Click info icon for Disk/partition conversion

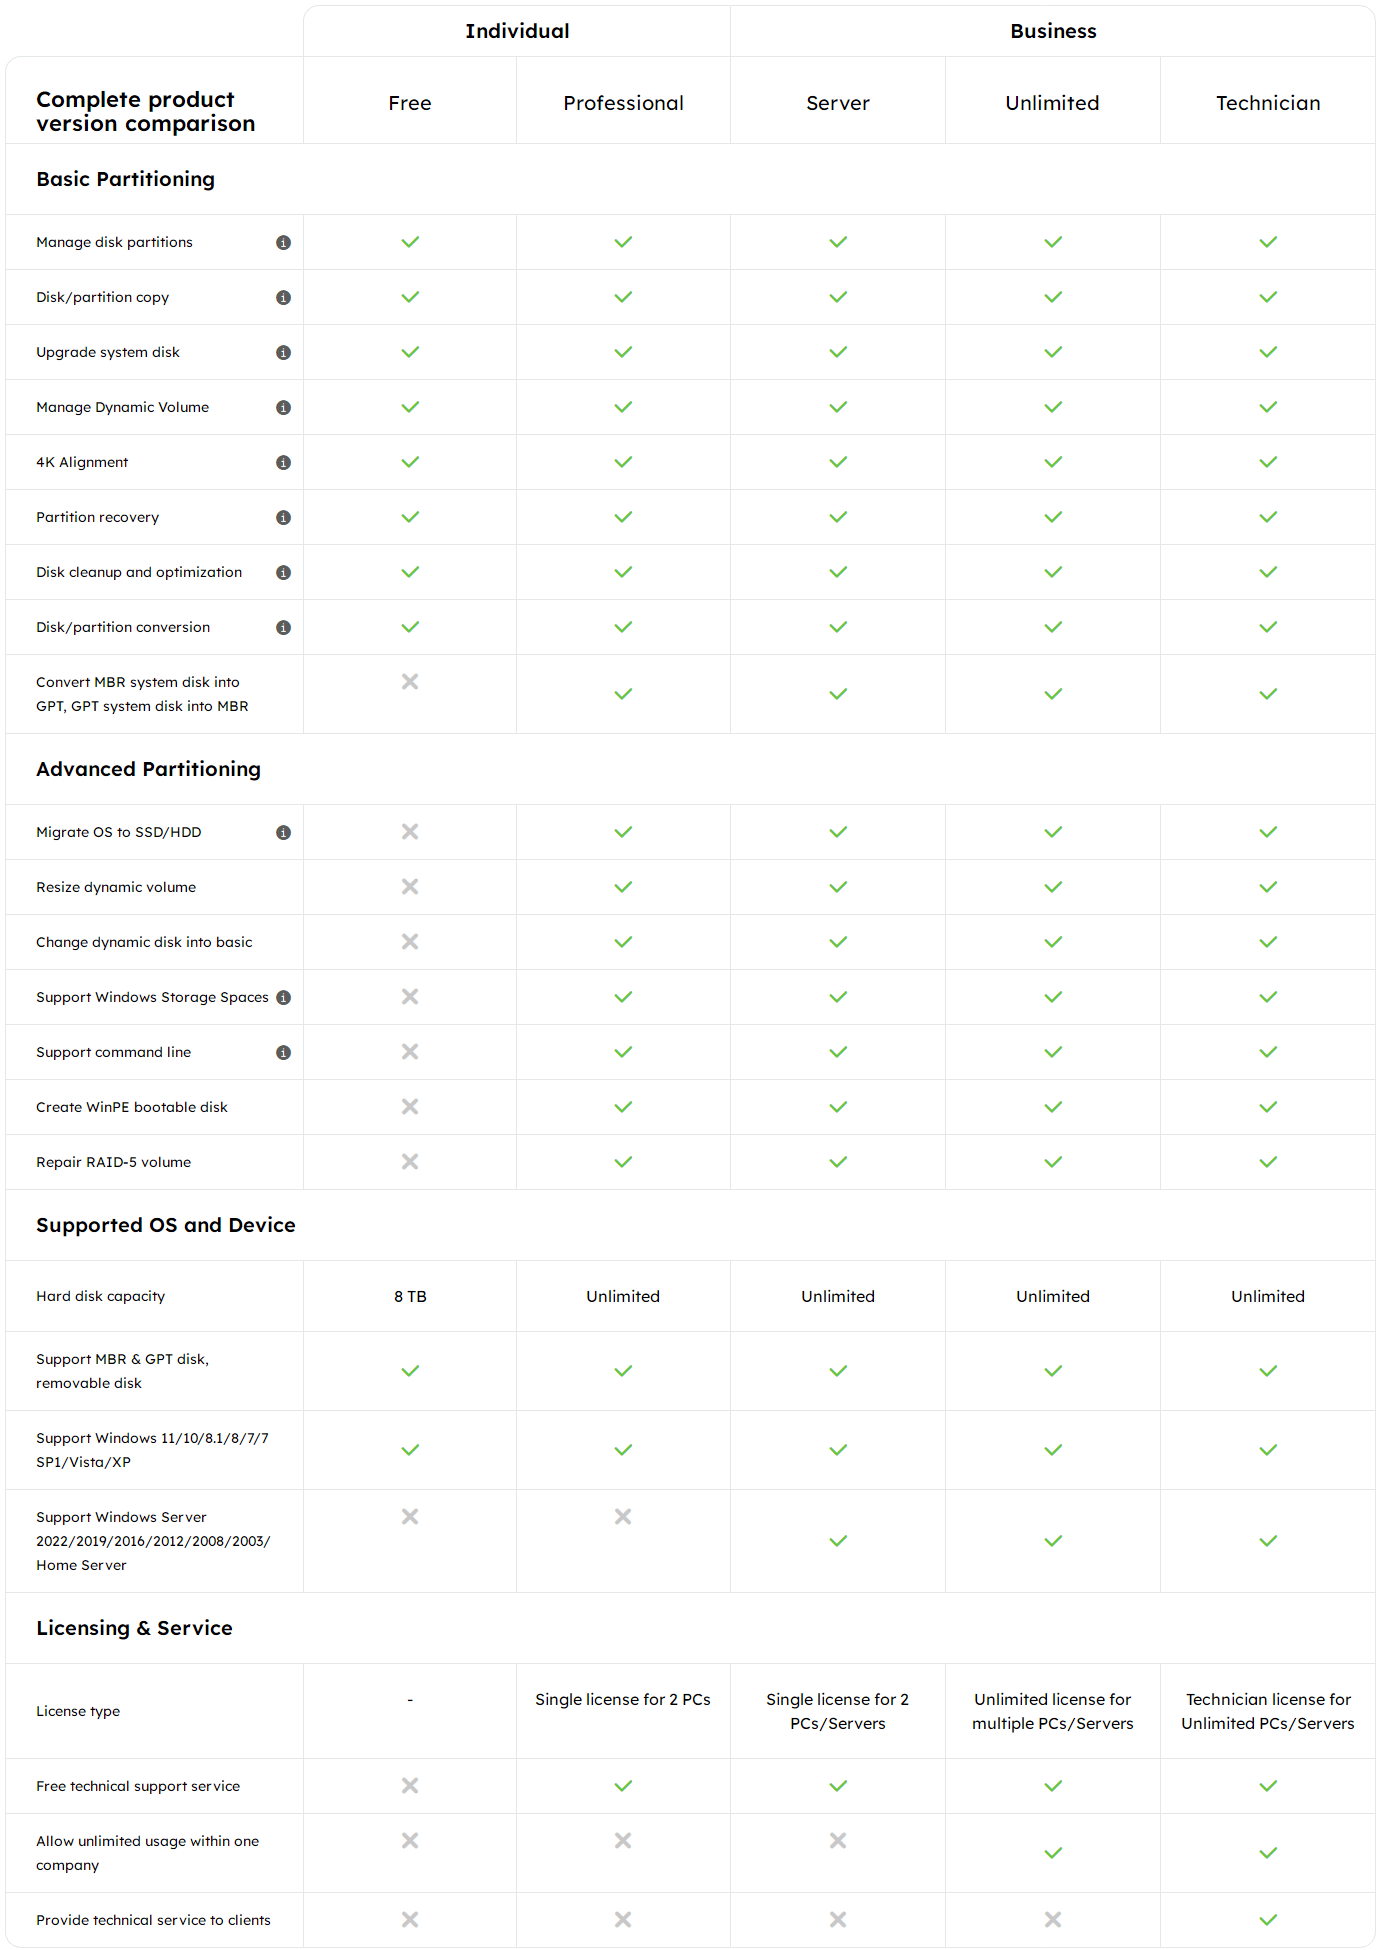(x=283, y=628)
